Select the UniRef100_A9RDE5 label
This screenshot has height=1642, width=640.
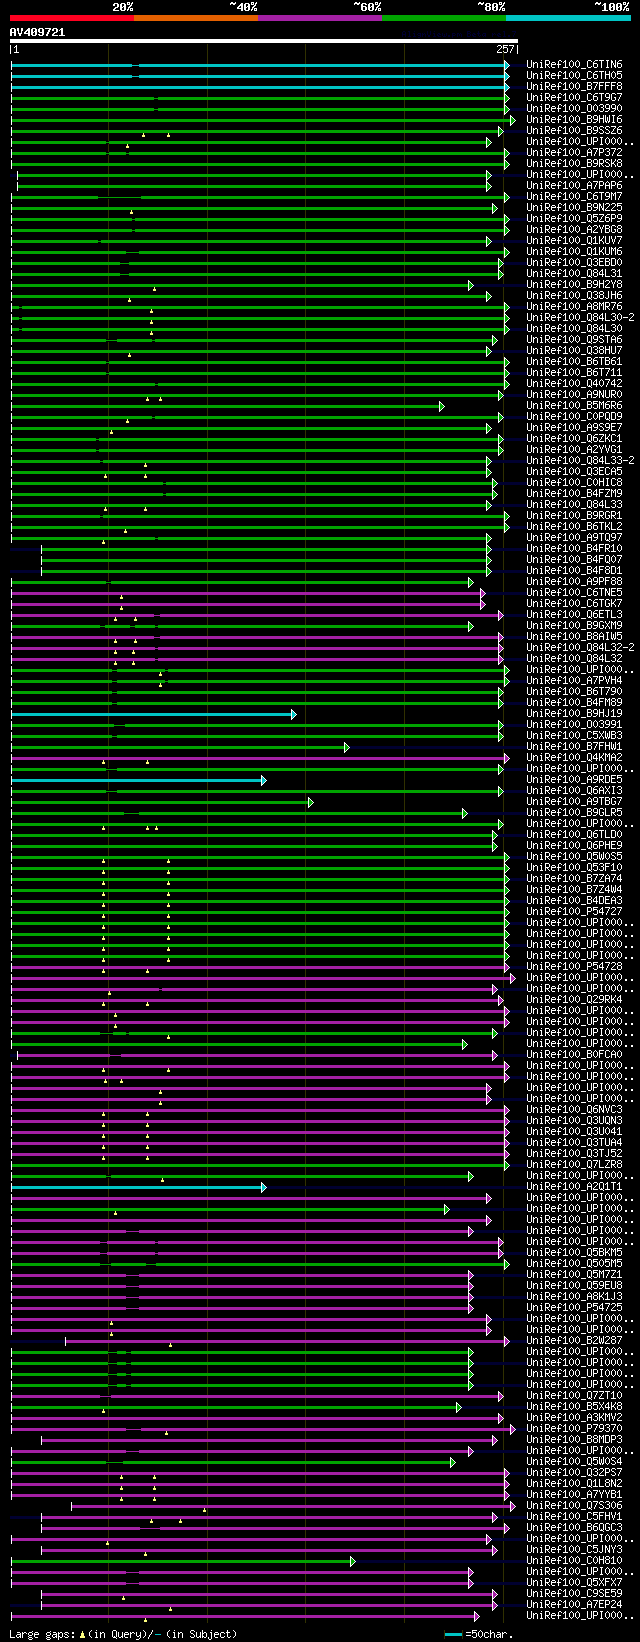[x=574, y=780]
